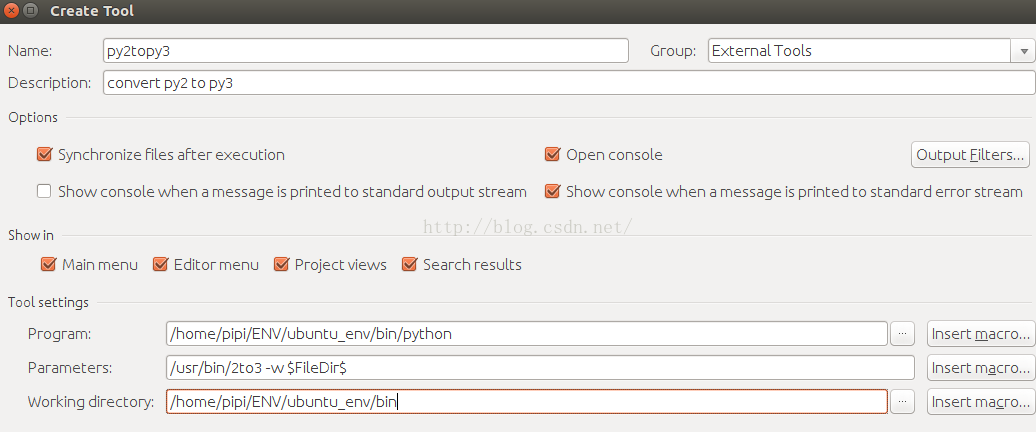Click Insert macro for the Parameters field

click(980, 368)
